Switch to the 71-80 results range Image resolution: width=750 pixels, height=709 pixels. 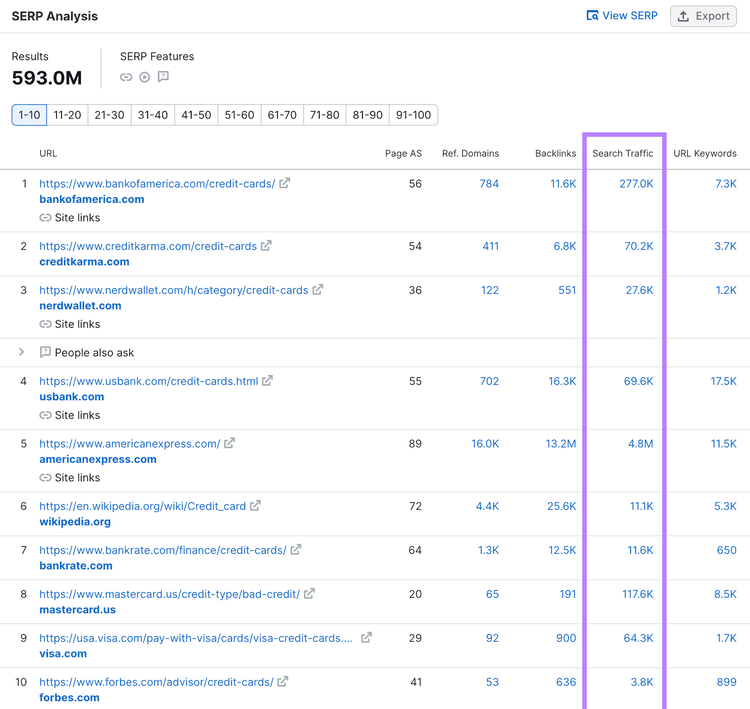[x=324, y=115]
